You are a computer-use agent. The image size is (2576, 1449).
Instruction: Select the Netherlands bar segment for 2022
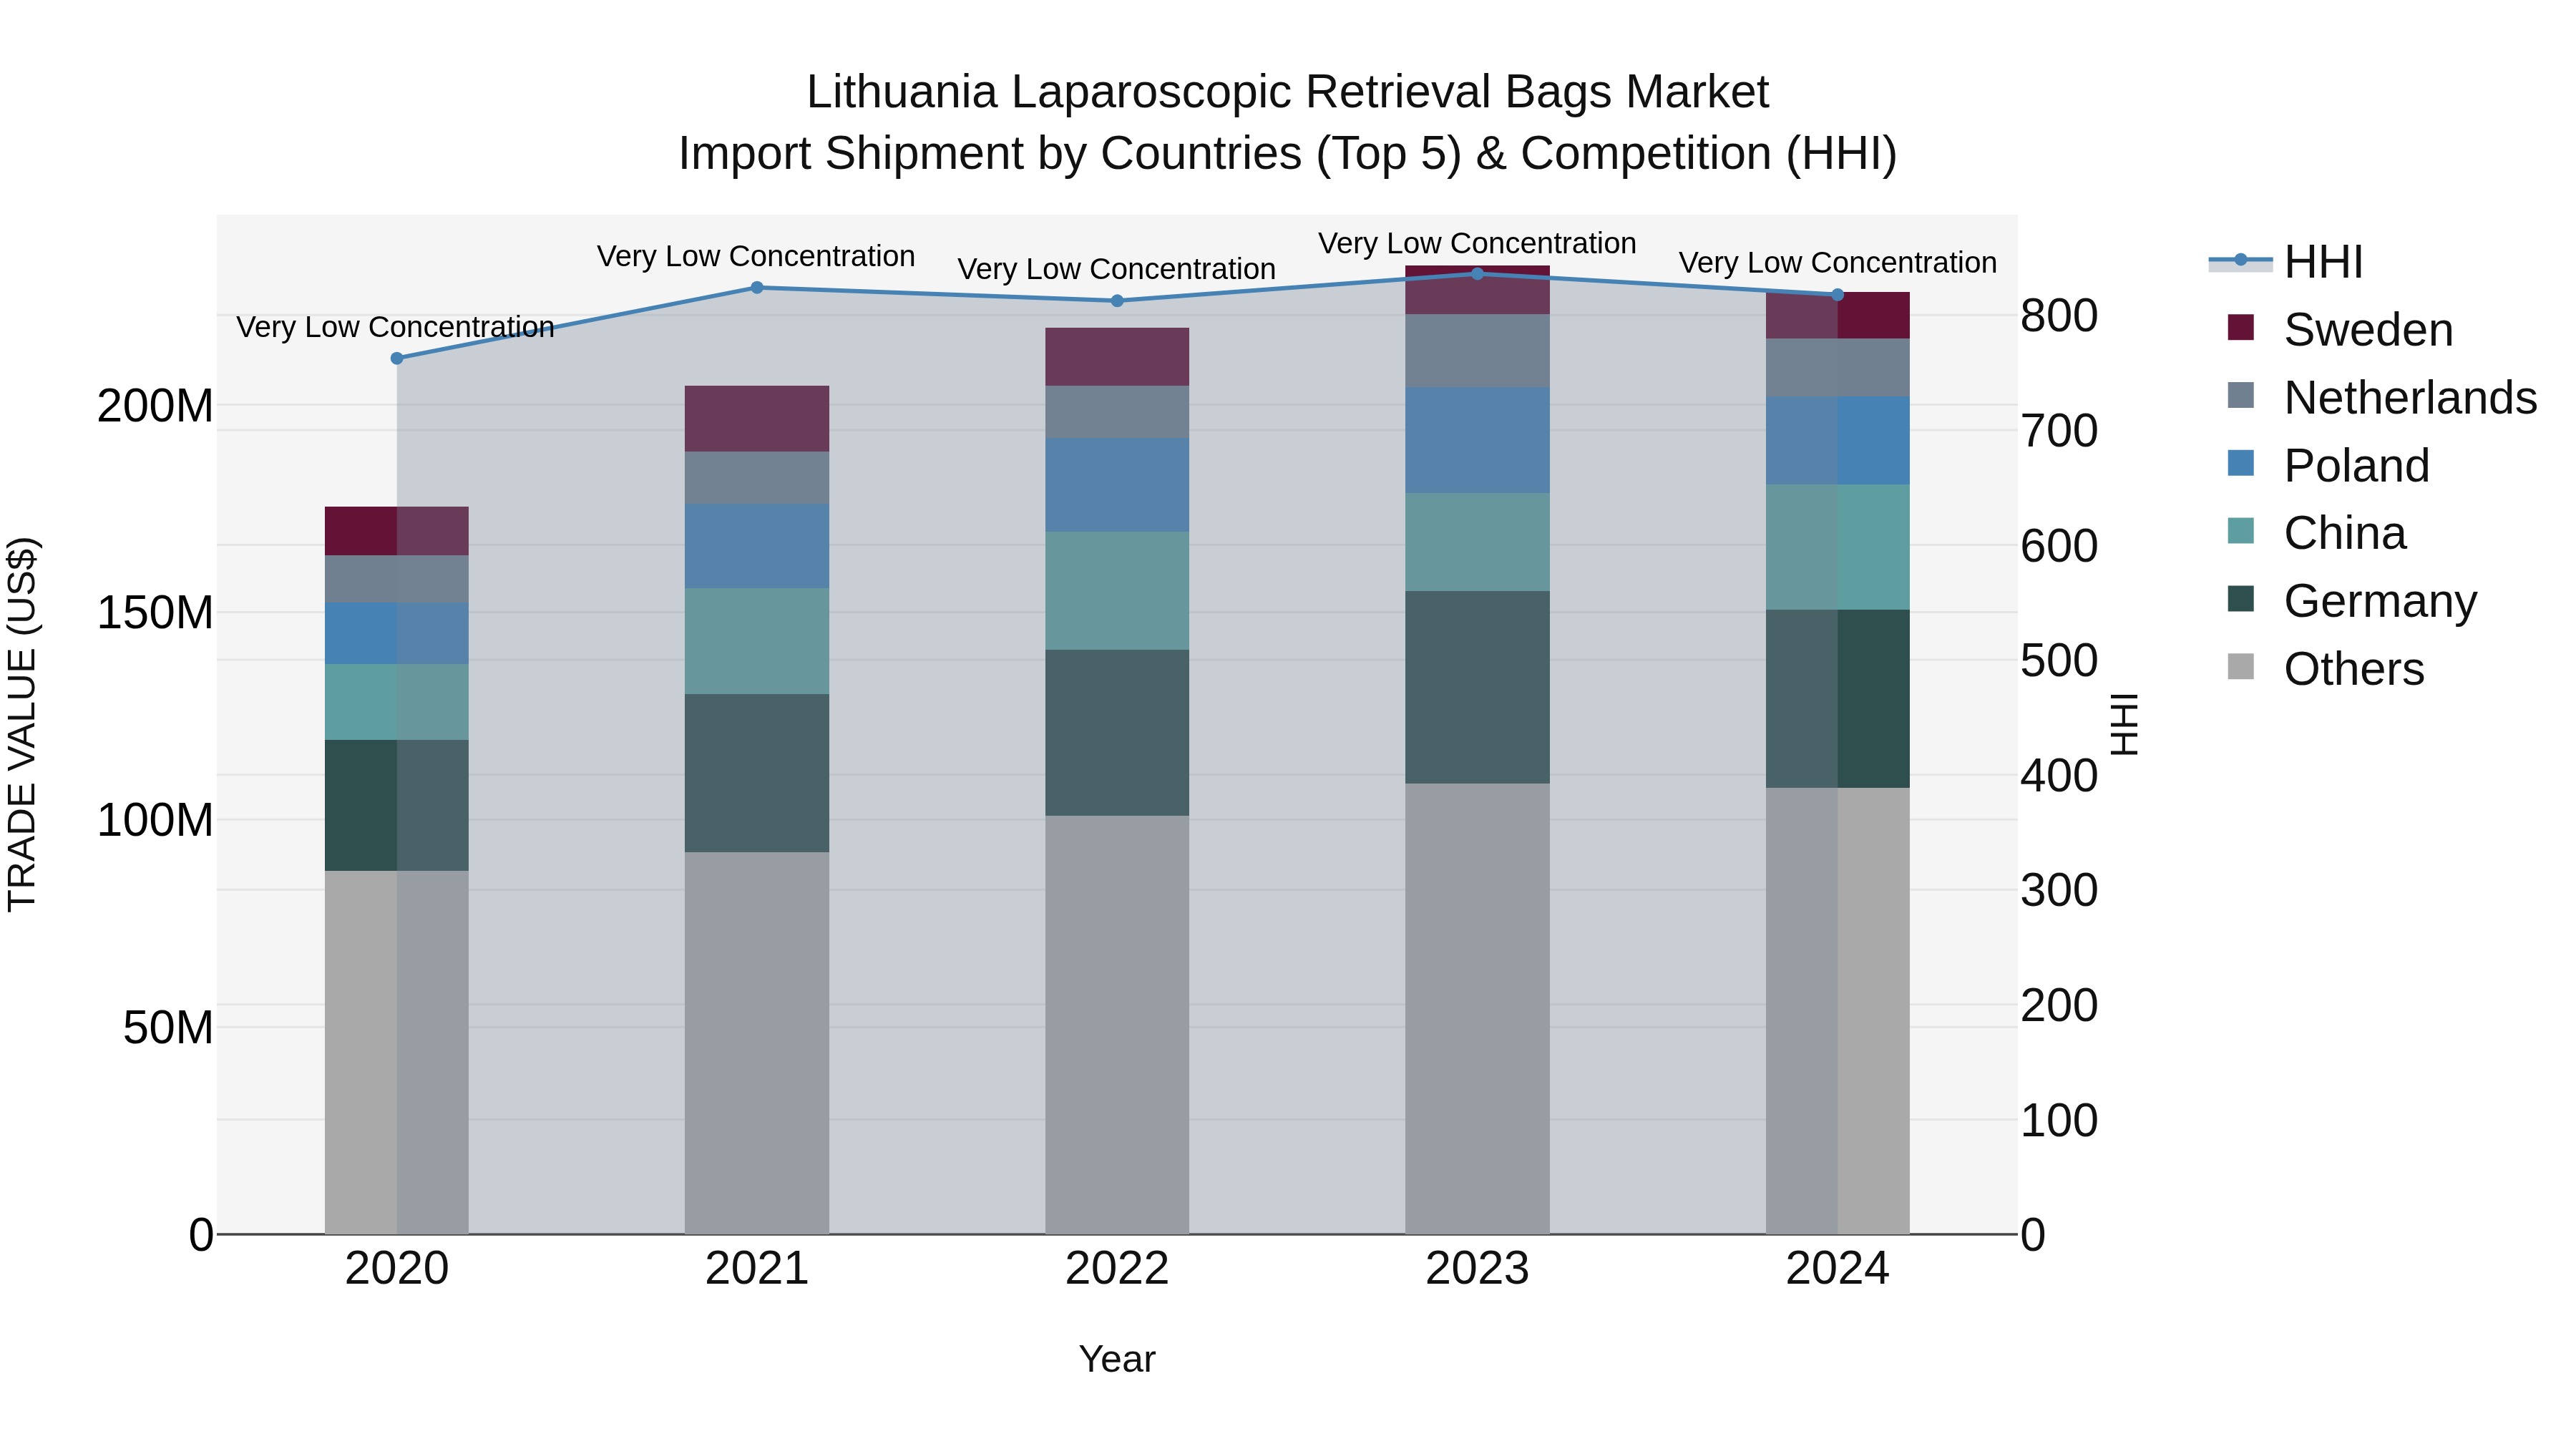coord(1117,412)
